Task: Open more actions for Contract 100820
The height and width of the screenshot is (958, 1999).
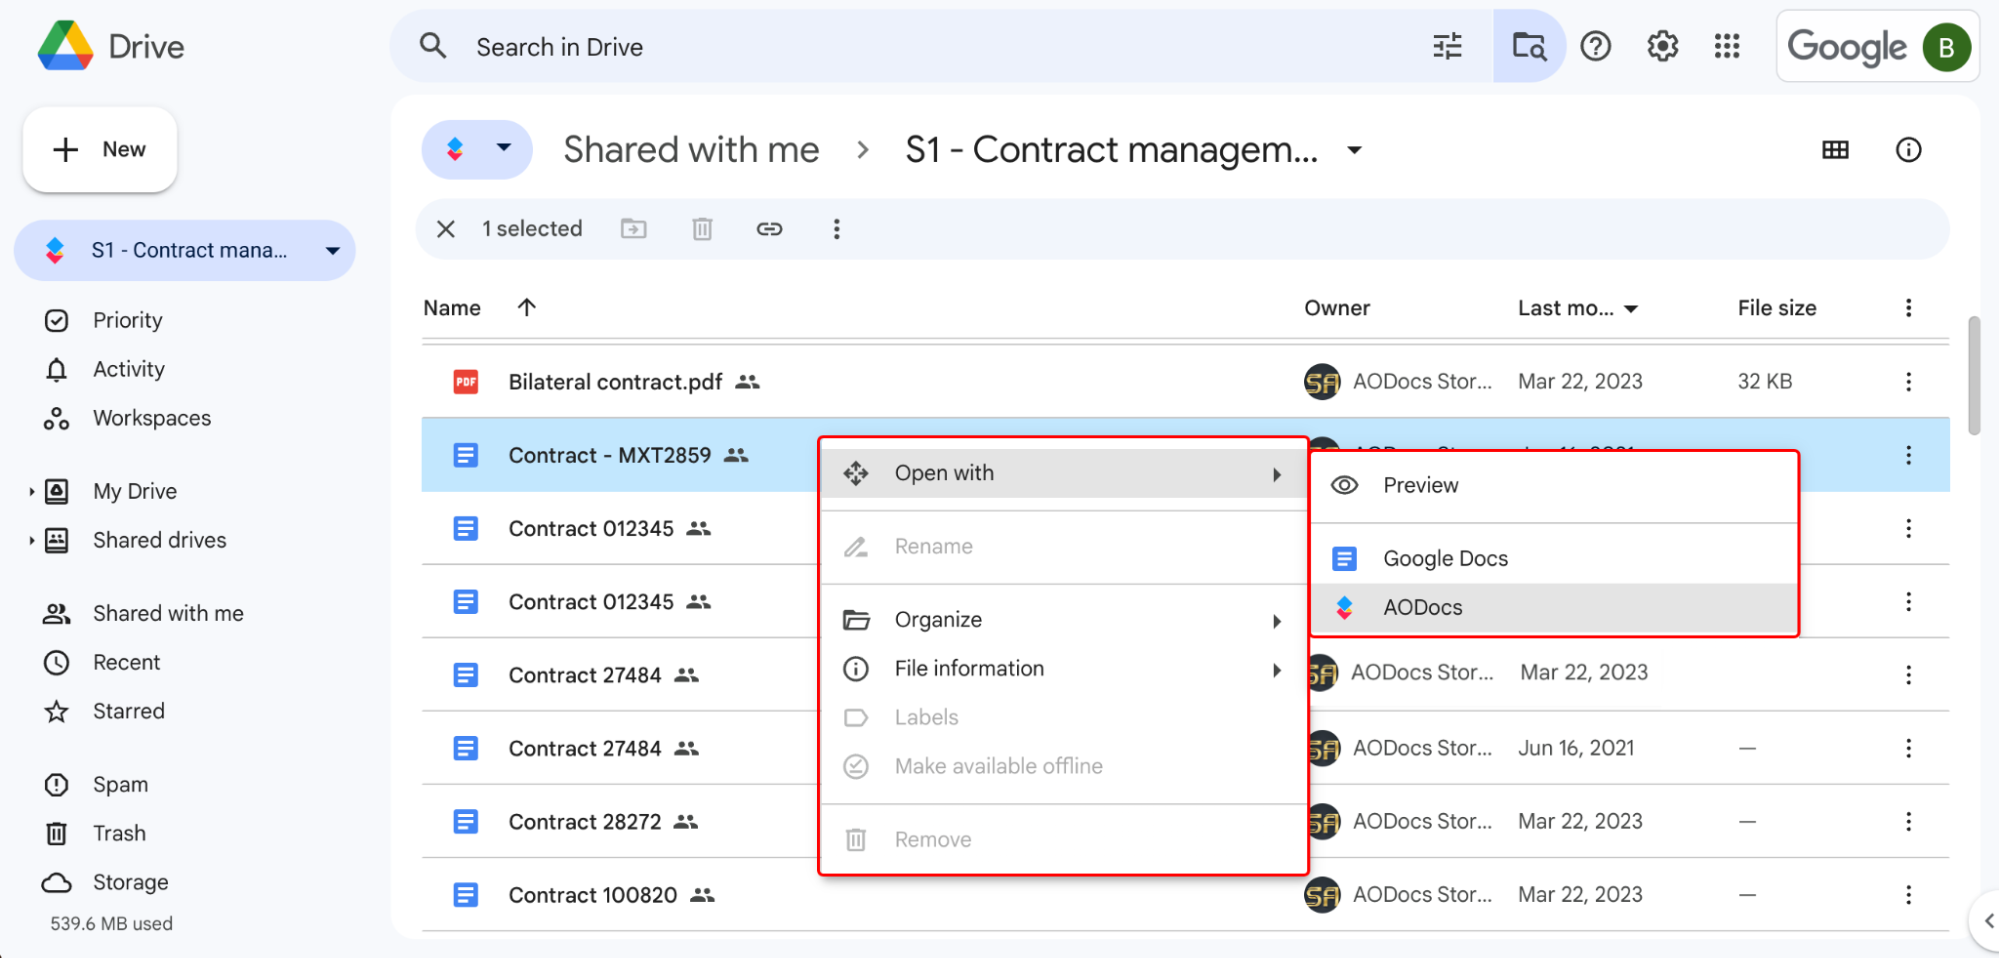Action: tap(1908, 894)
